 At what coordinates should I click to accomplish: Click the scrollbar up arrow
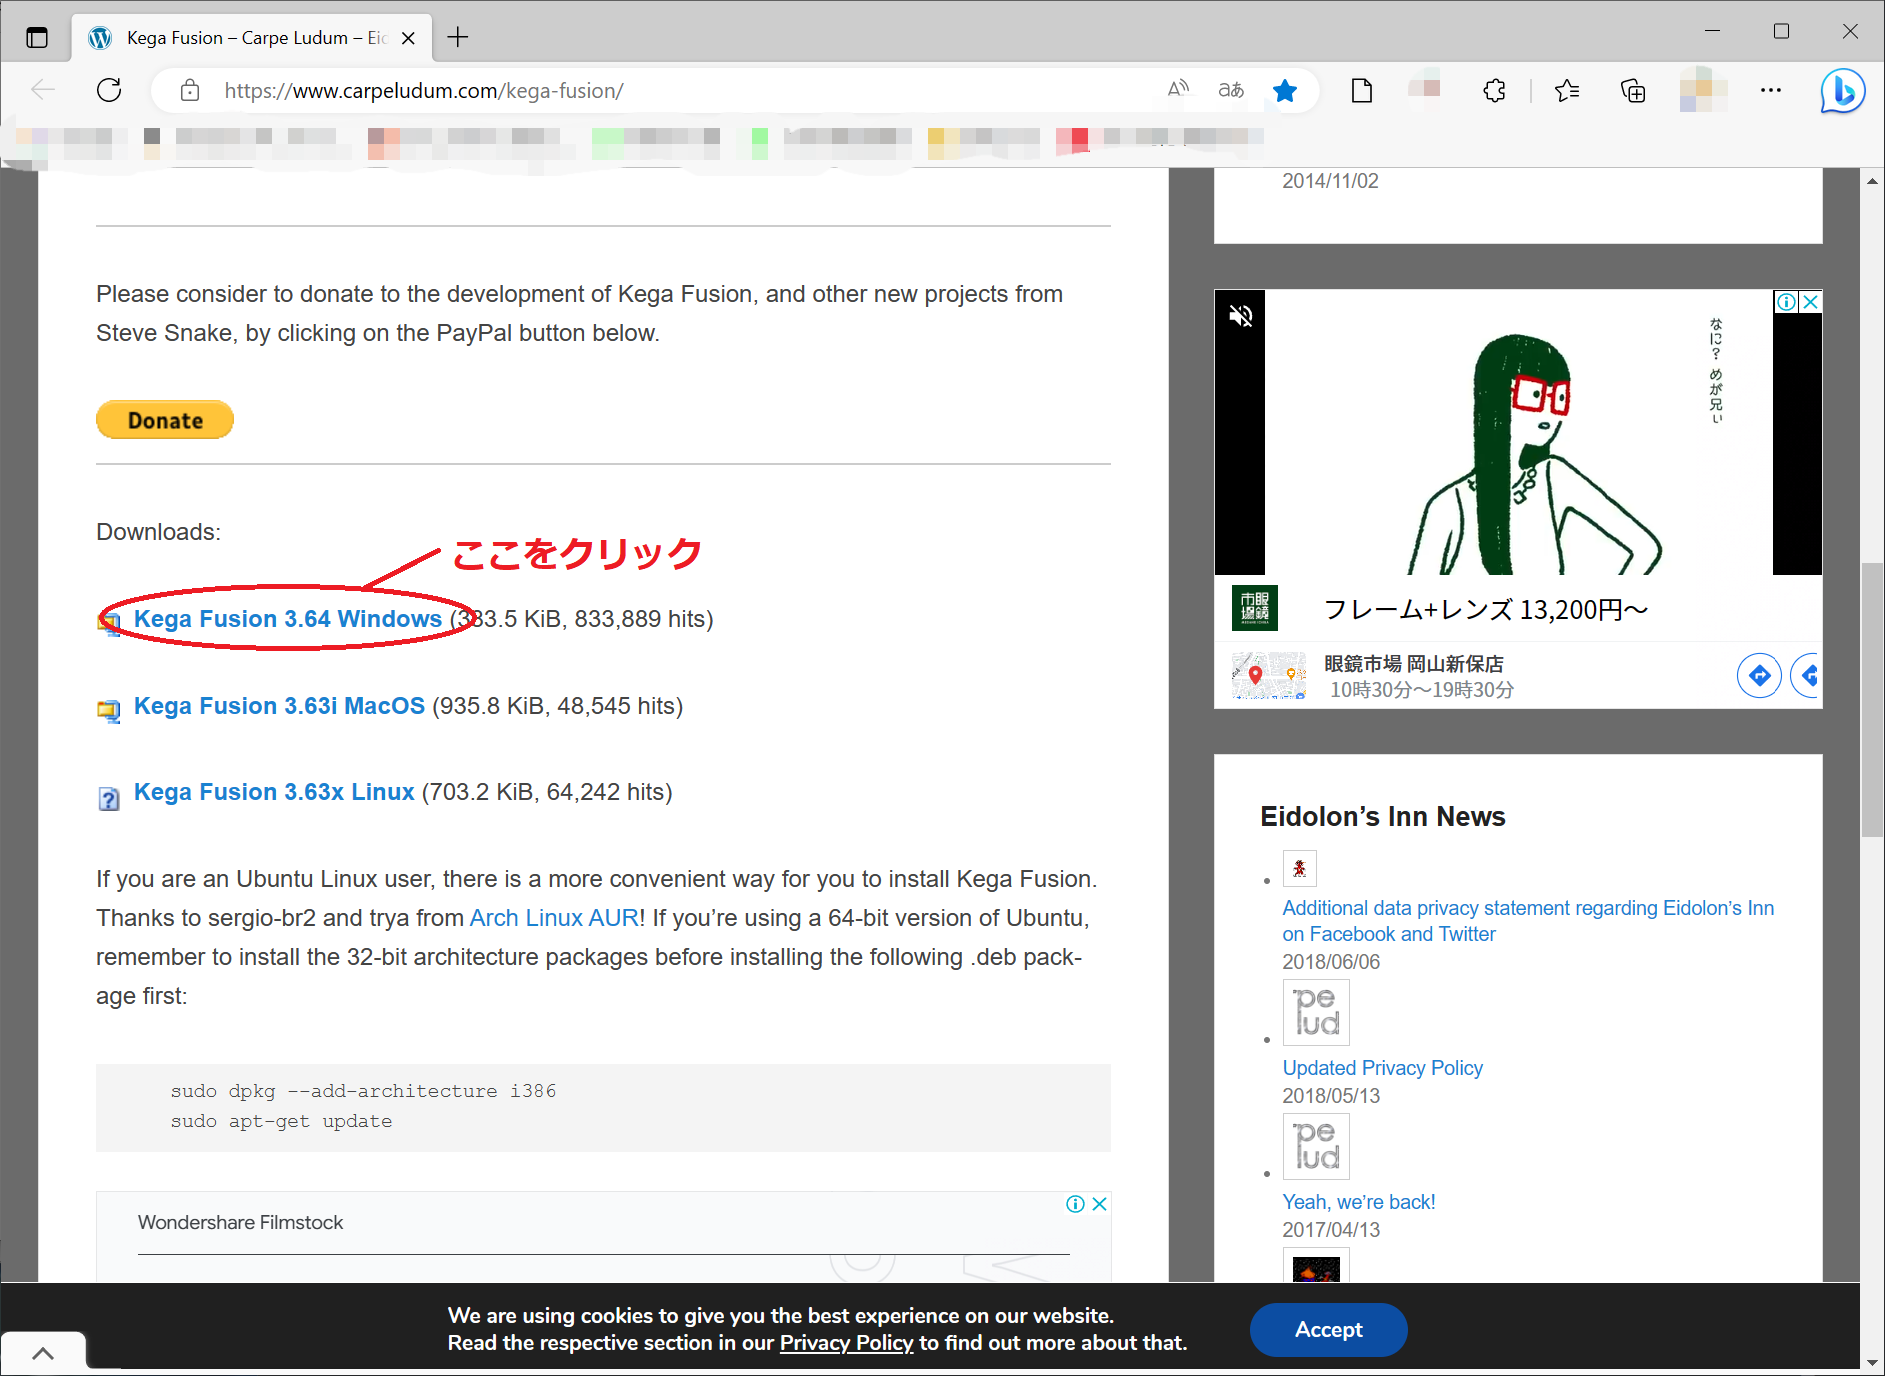(x=1872, y=181)
